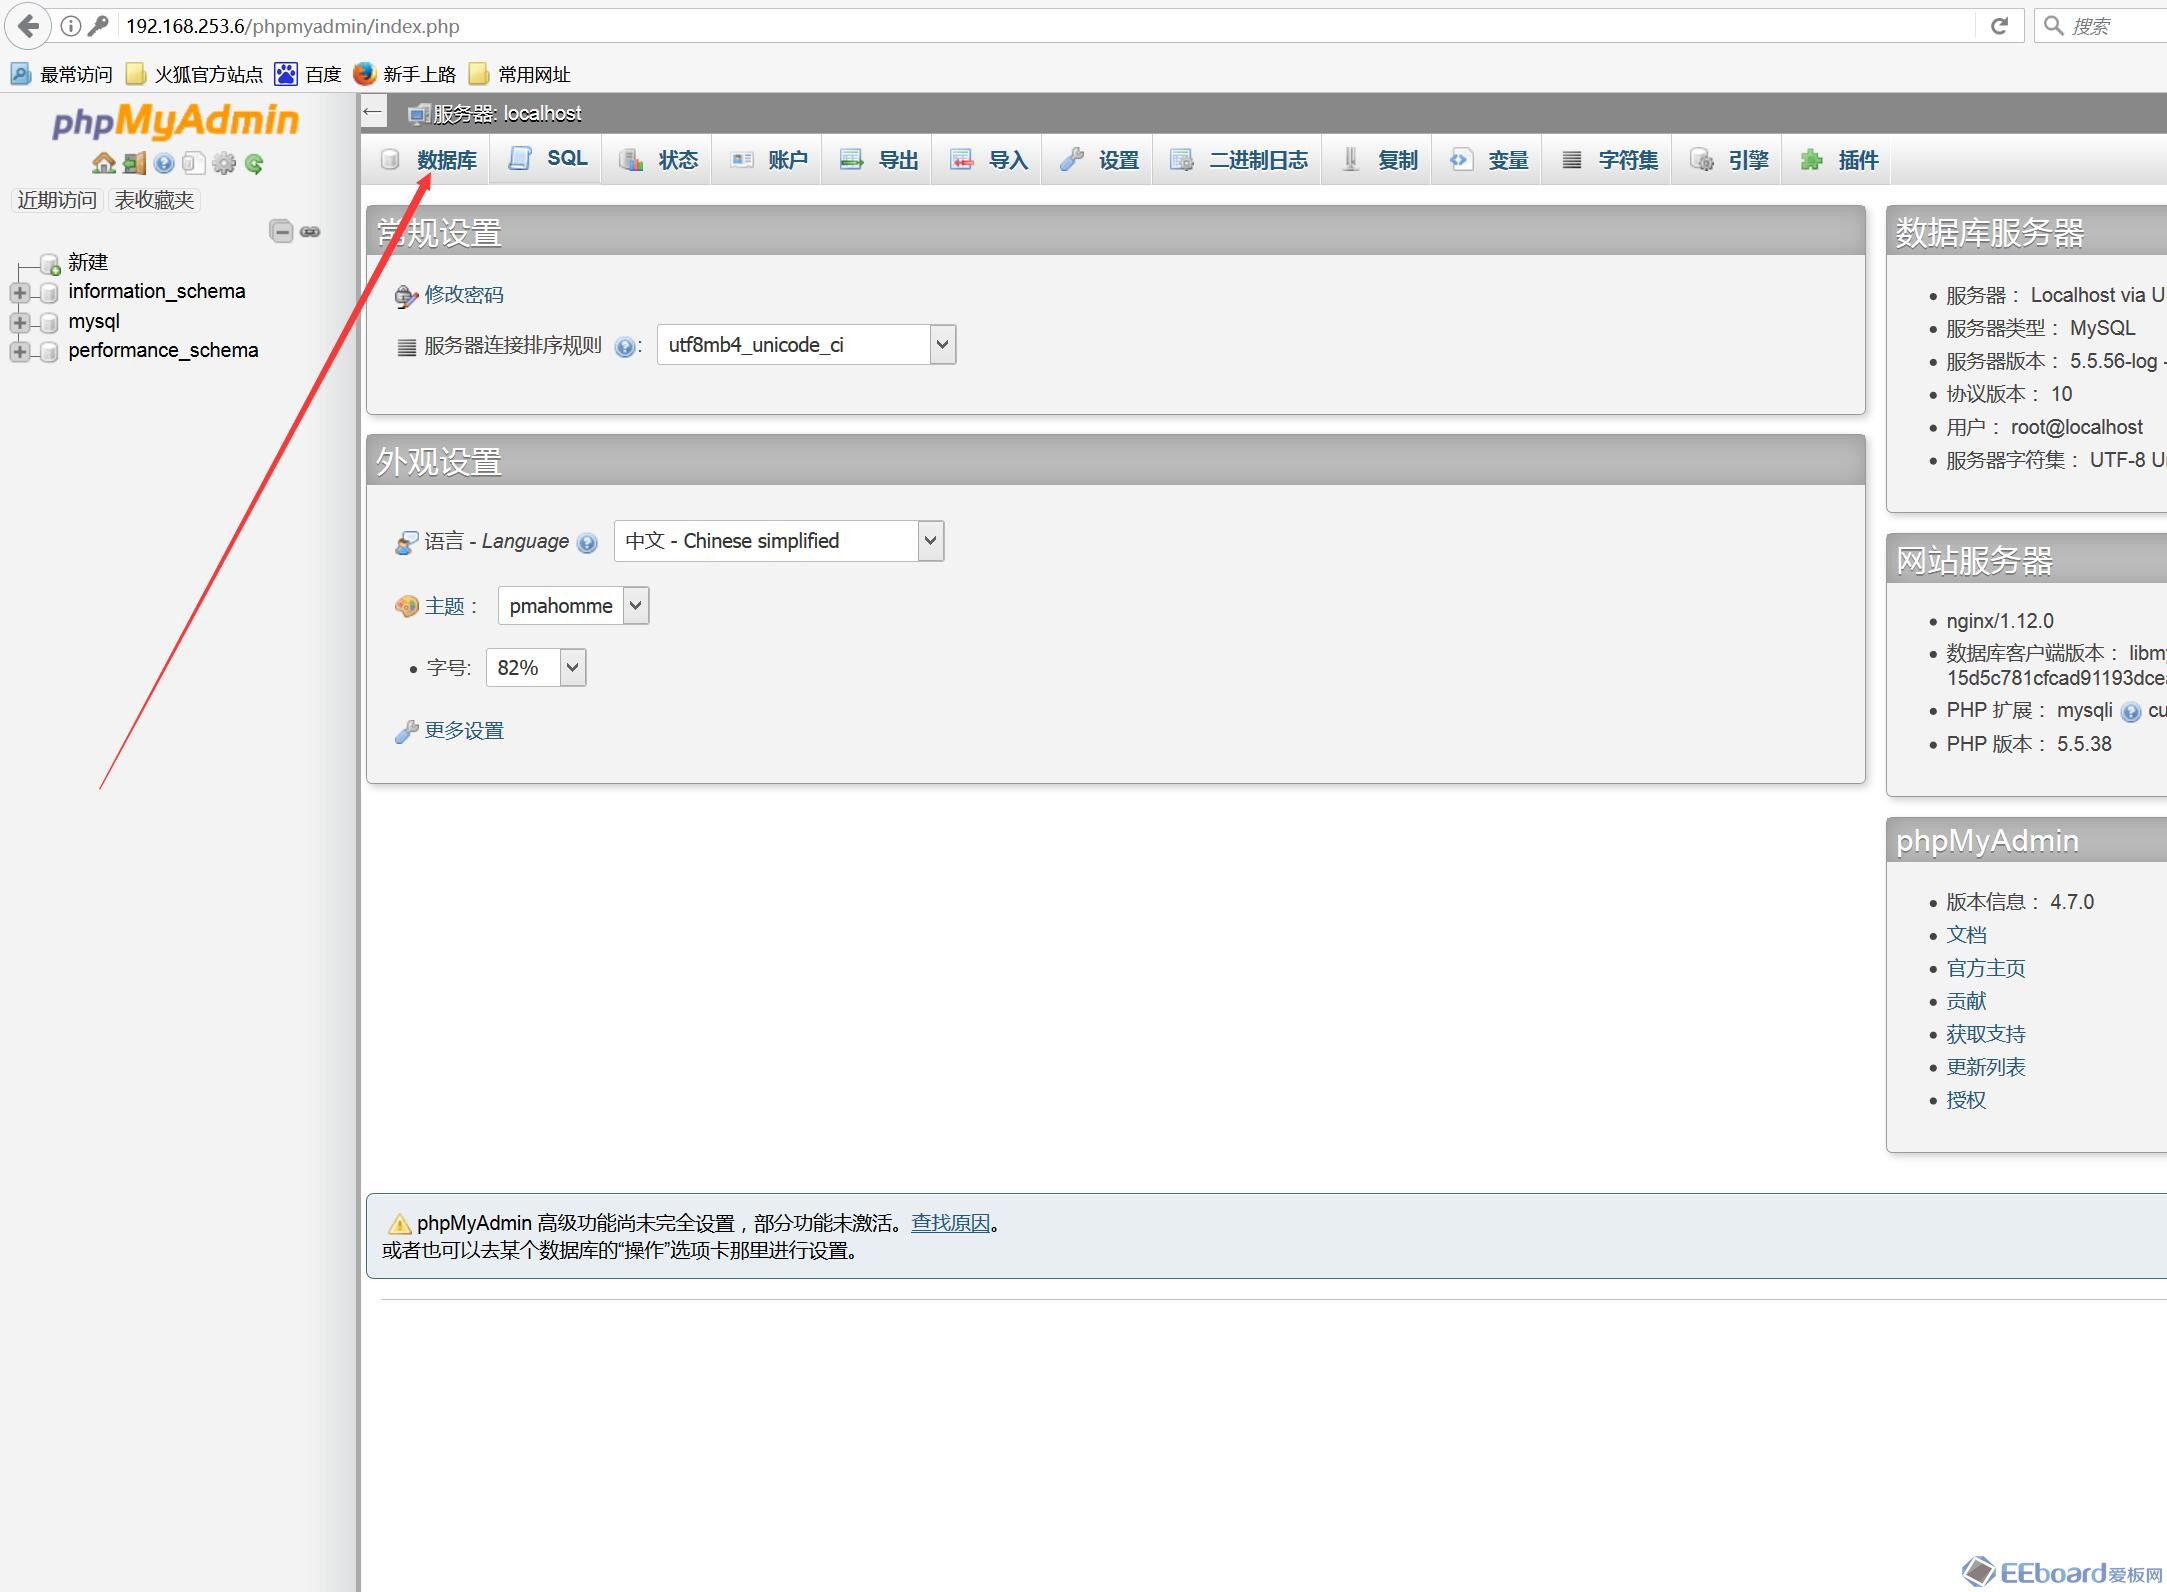Open the 字符集 tab
The image size is (2167, 1592).
(x=1608, y=160)
